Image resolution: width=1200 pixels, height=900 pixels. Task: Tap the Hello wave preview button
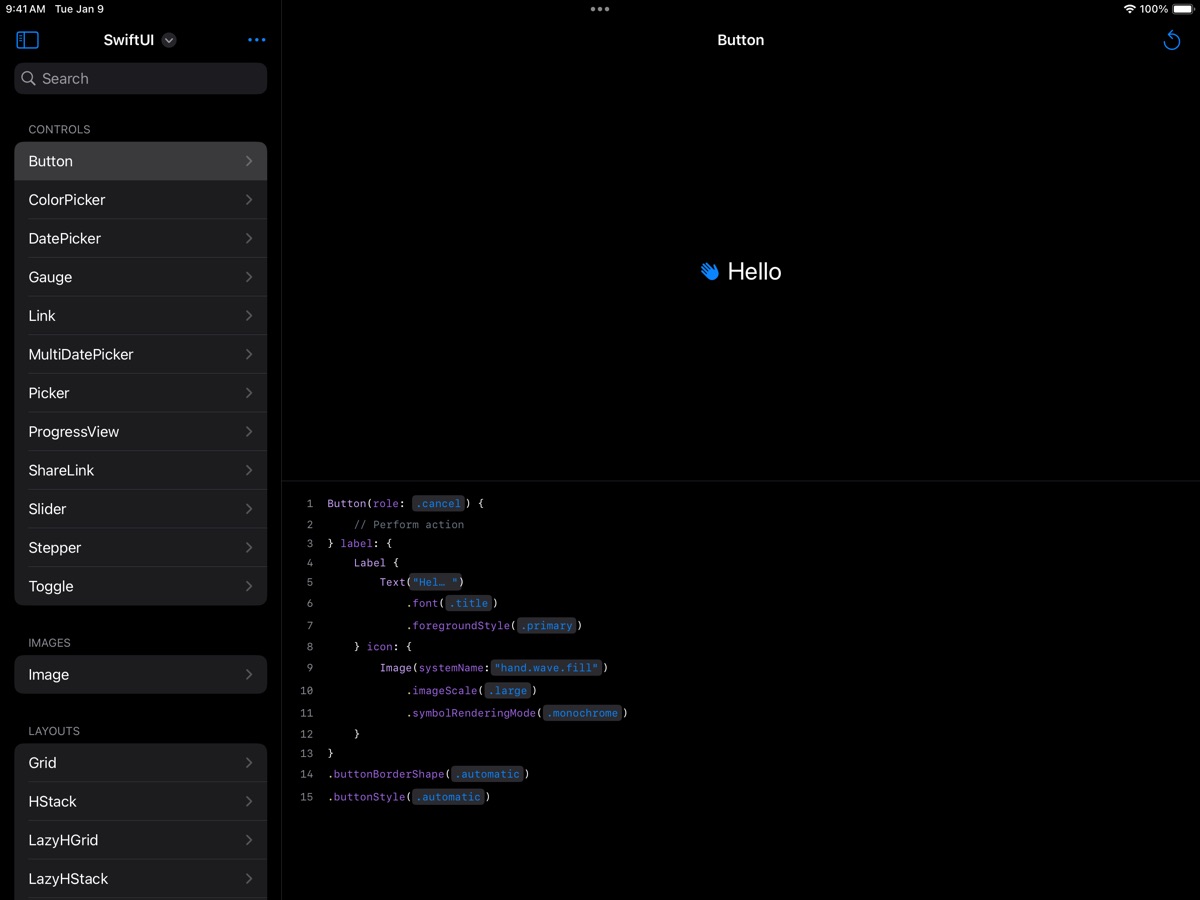coord(741,271)
